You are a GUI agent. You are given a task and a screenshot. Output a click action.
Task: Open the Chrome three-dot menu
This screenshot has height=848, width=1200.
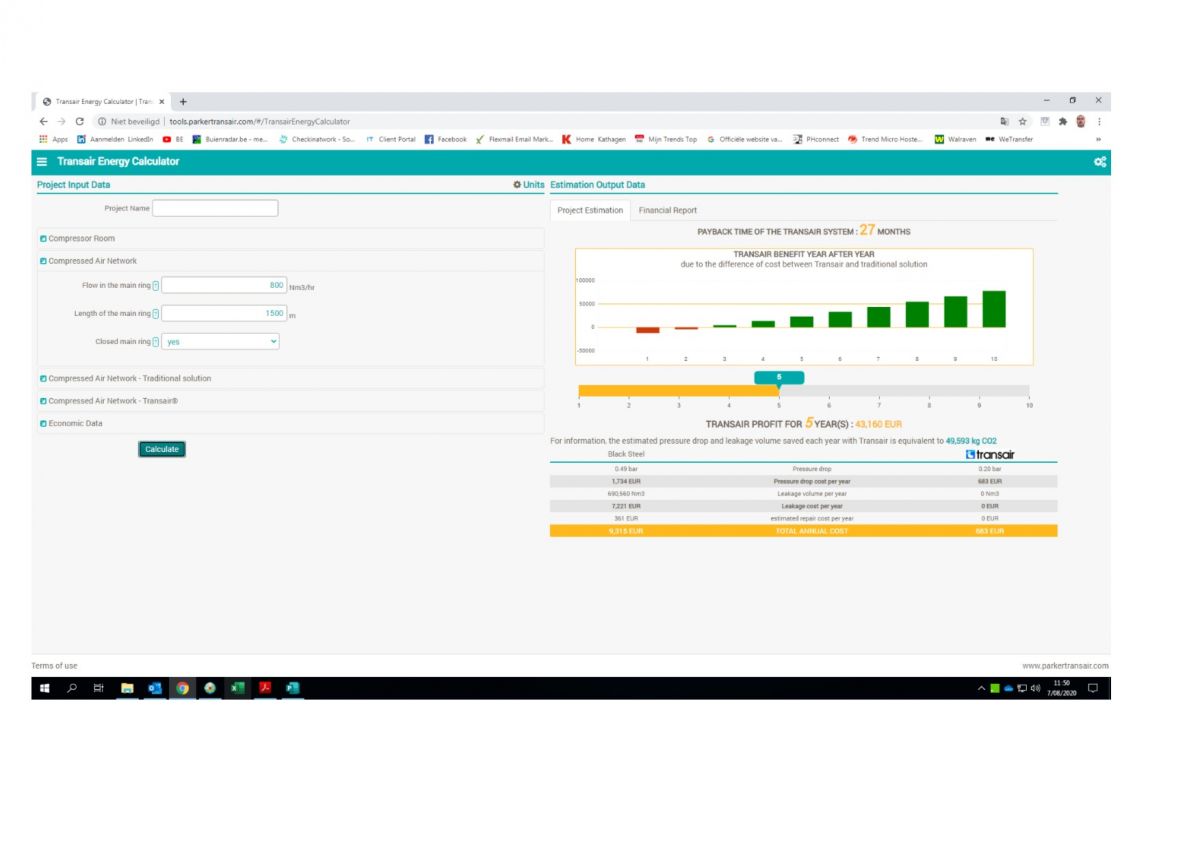[x=1099, y=121]
